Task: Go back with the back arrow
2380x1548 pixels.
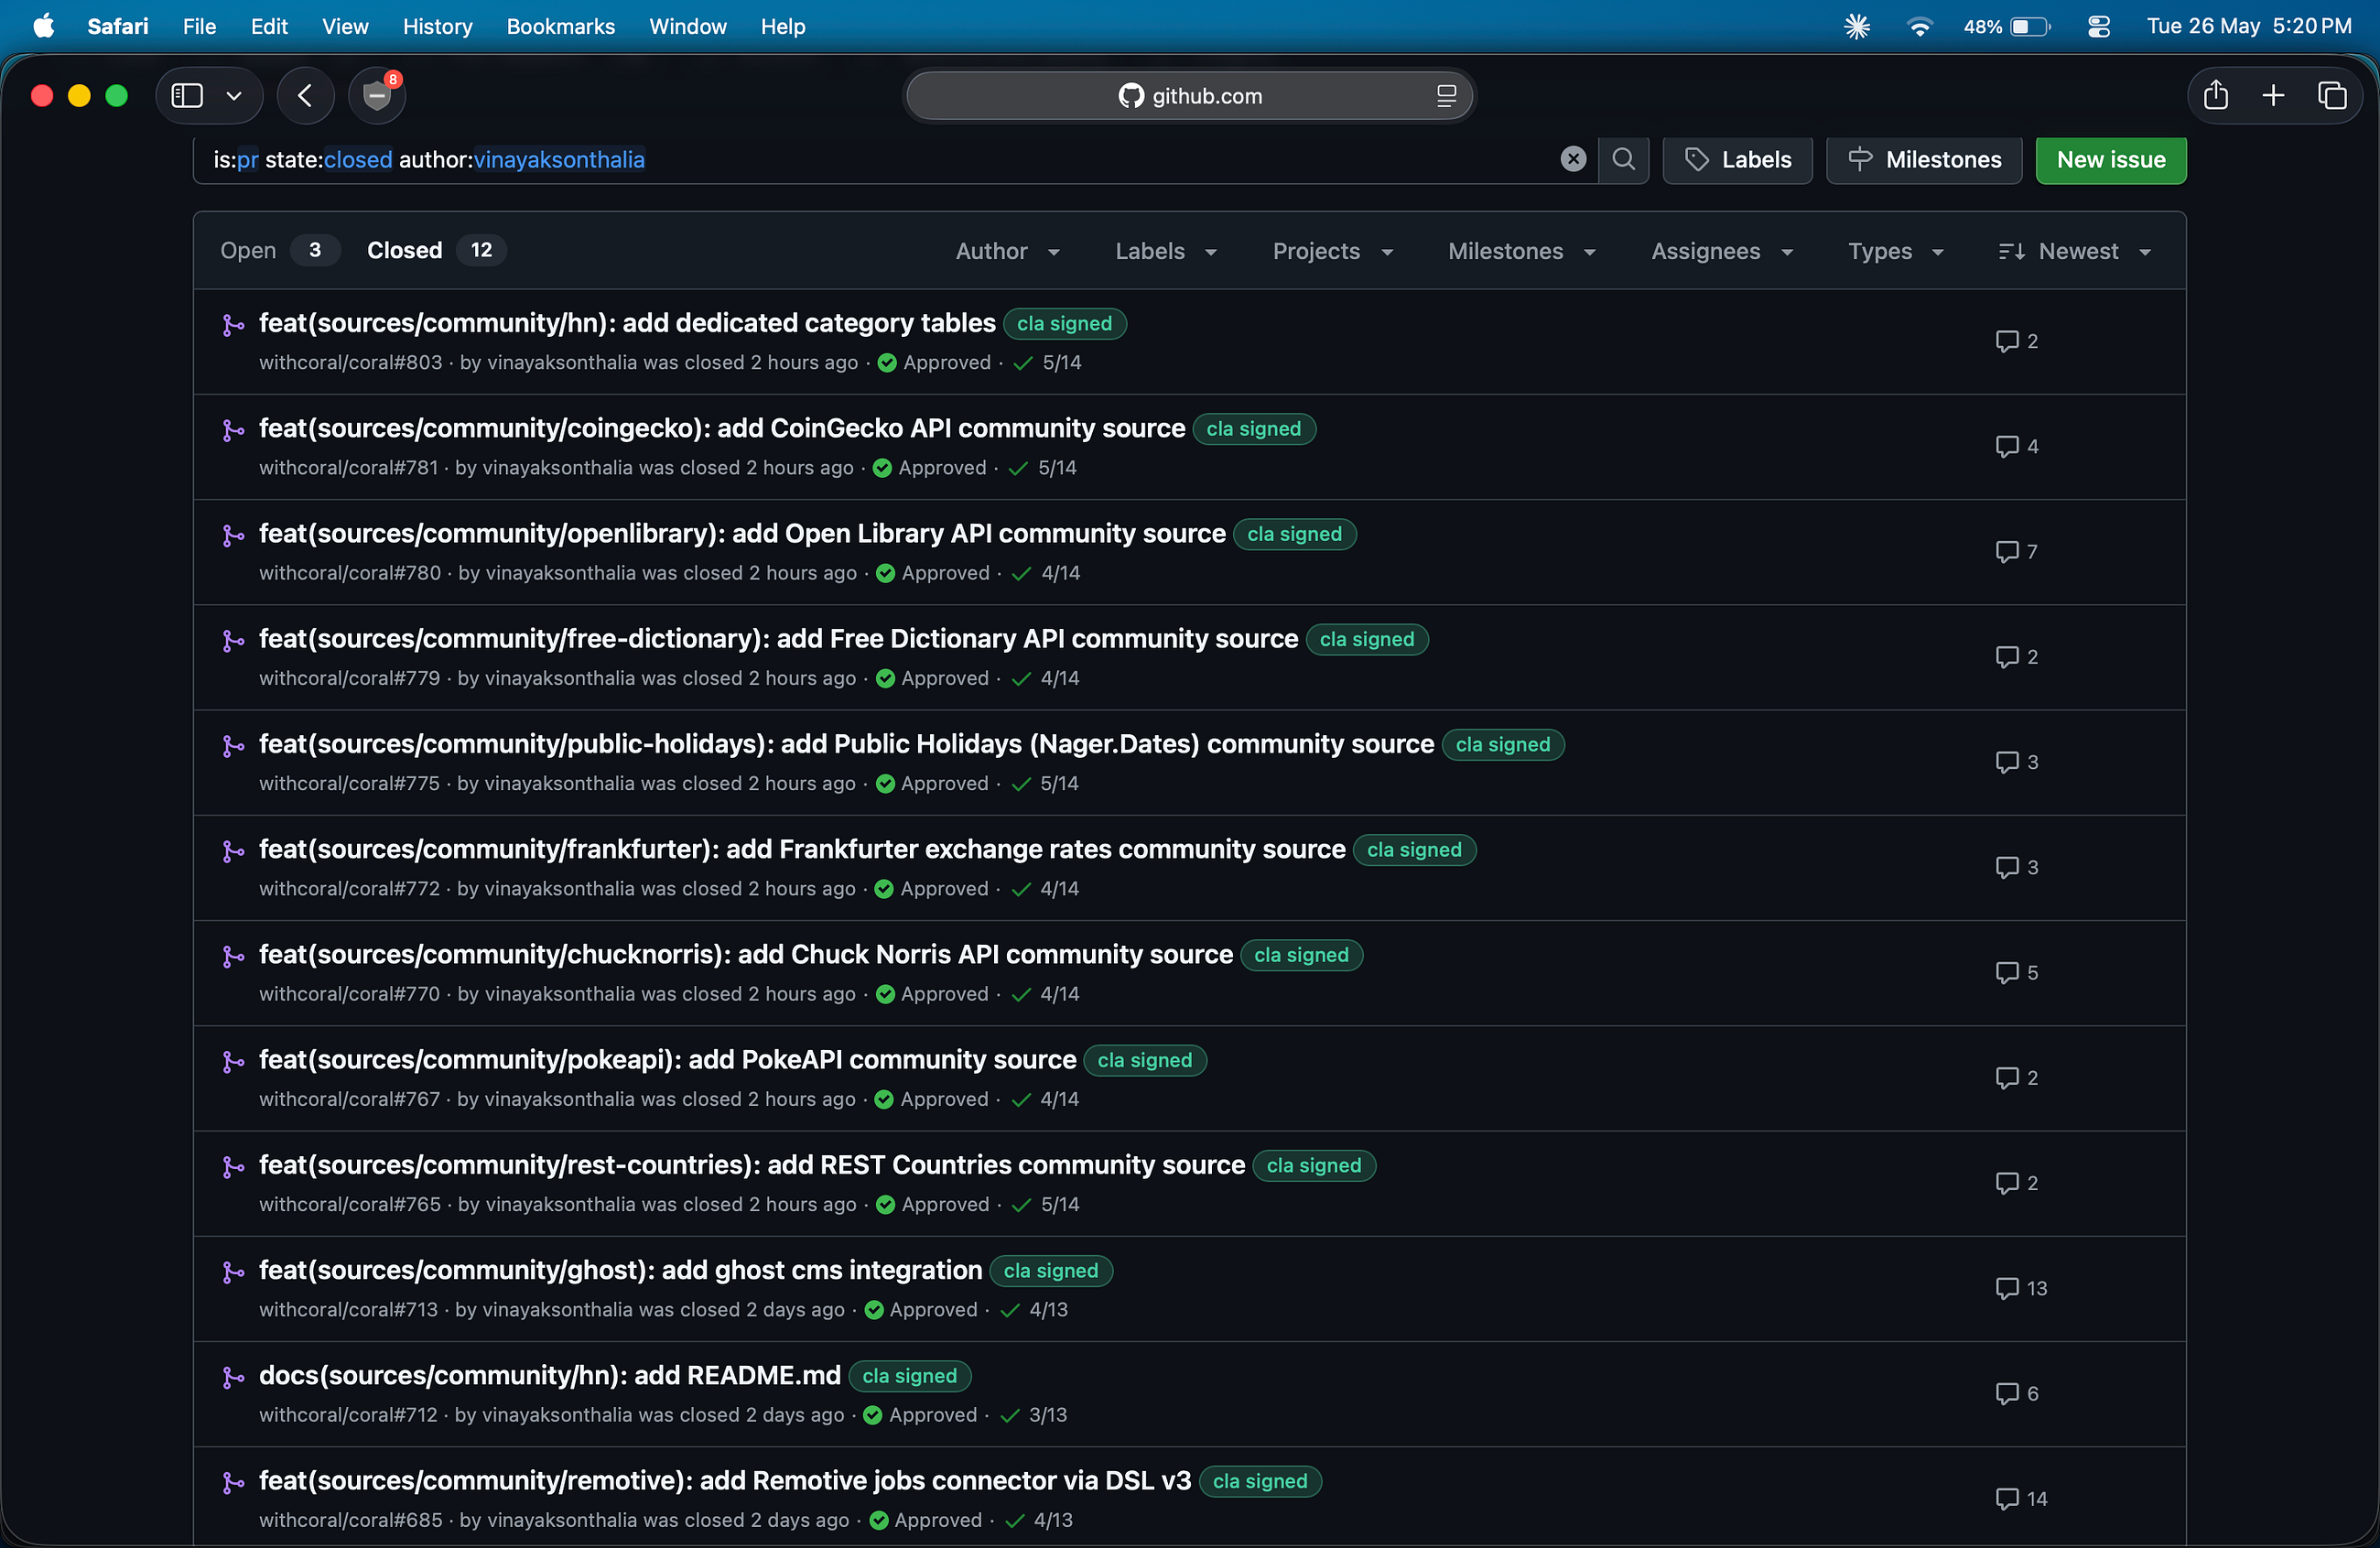Action: pos(305,96)
